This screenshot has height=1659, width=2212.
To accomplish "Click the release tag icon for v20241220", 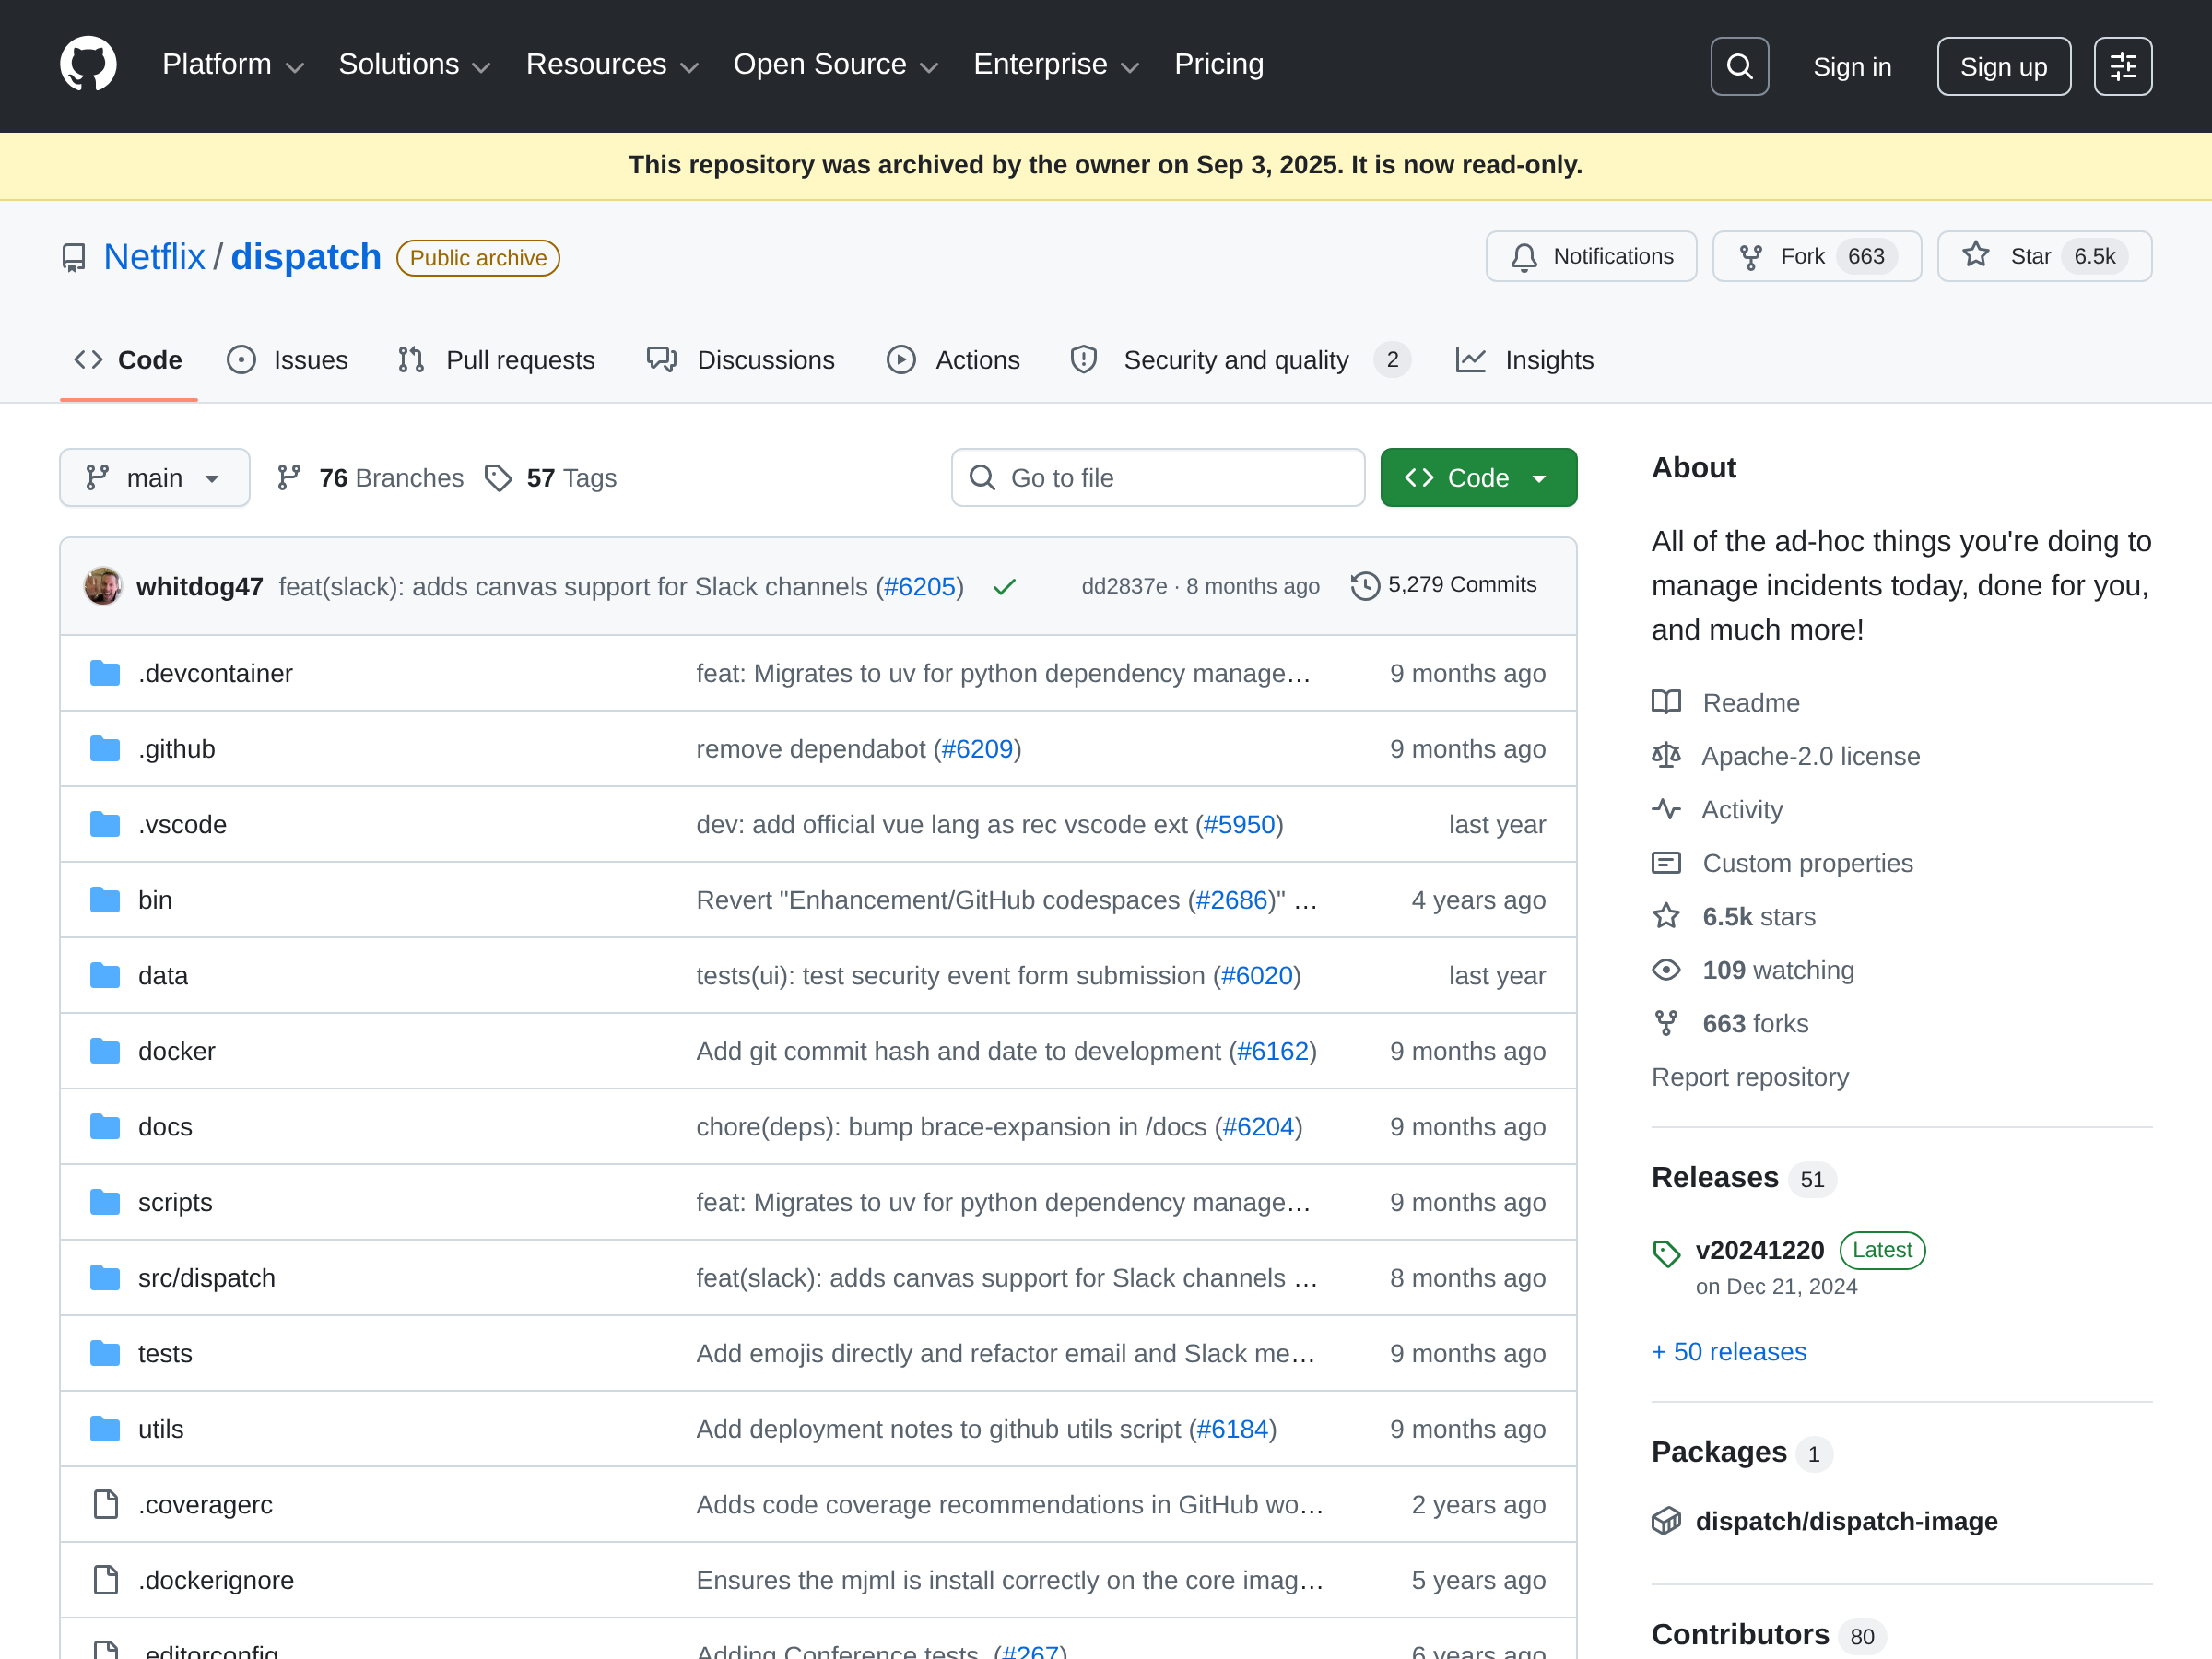I will pyautogui.click(x=1666, y=1253).
